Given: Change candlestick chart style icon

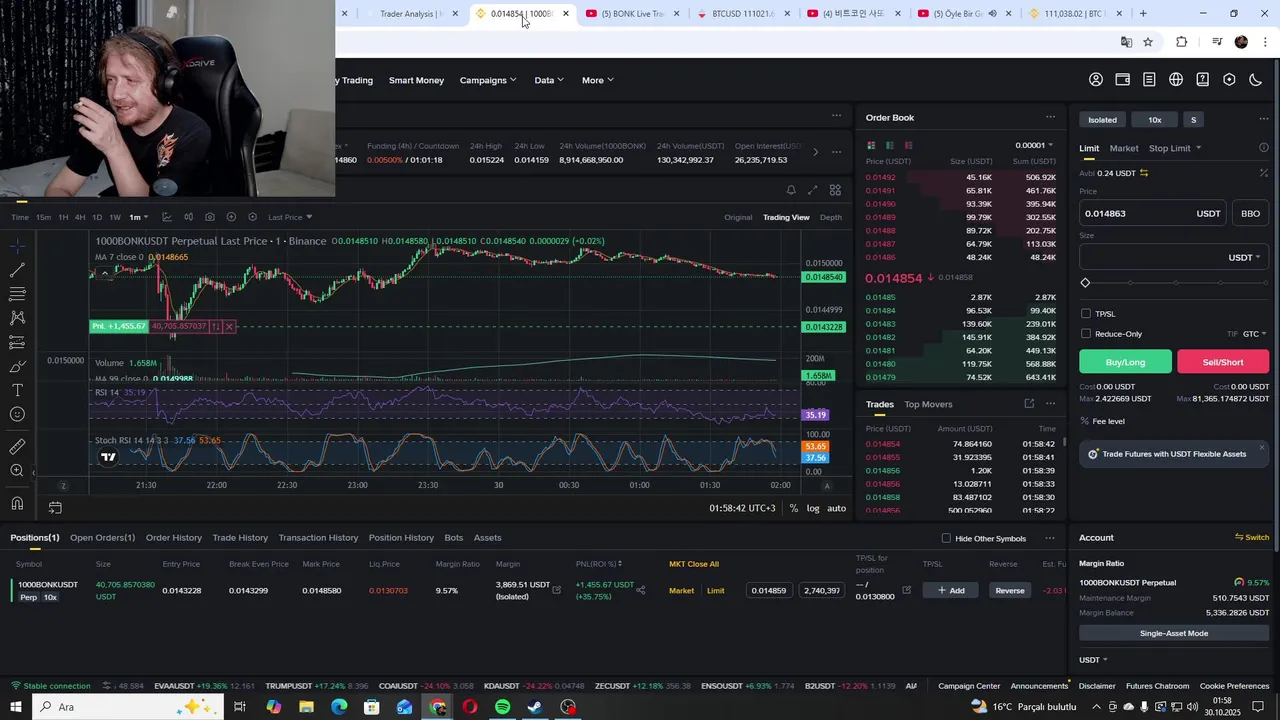Looking at the screenshot, I should (x=188, y=217).
